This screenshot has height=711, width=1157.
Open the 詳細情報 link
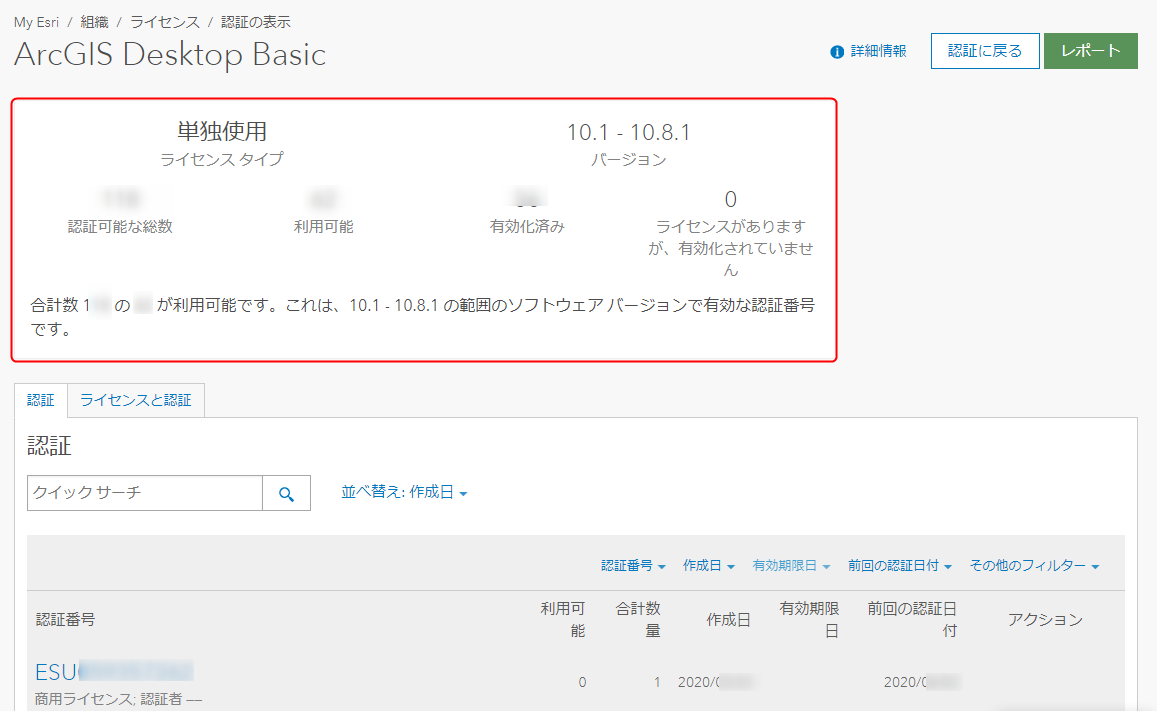[x=878, y=51]
